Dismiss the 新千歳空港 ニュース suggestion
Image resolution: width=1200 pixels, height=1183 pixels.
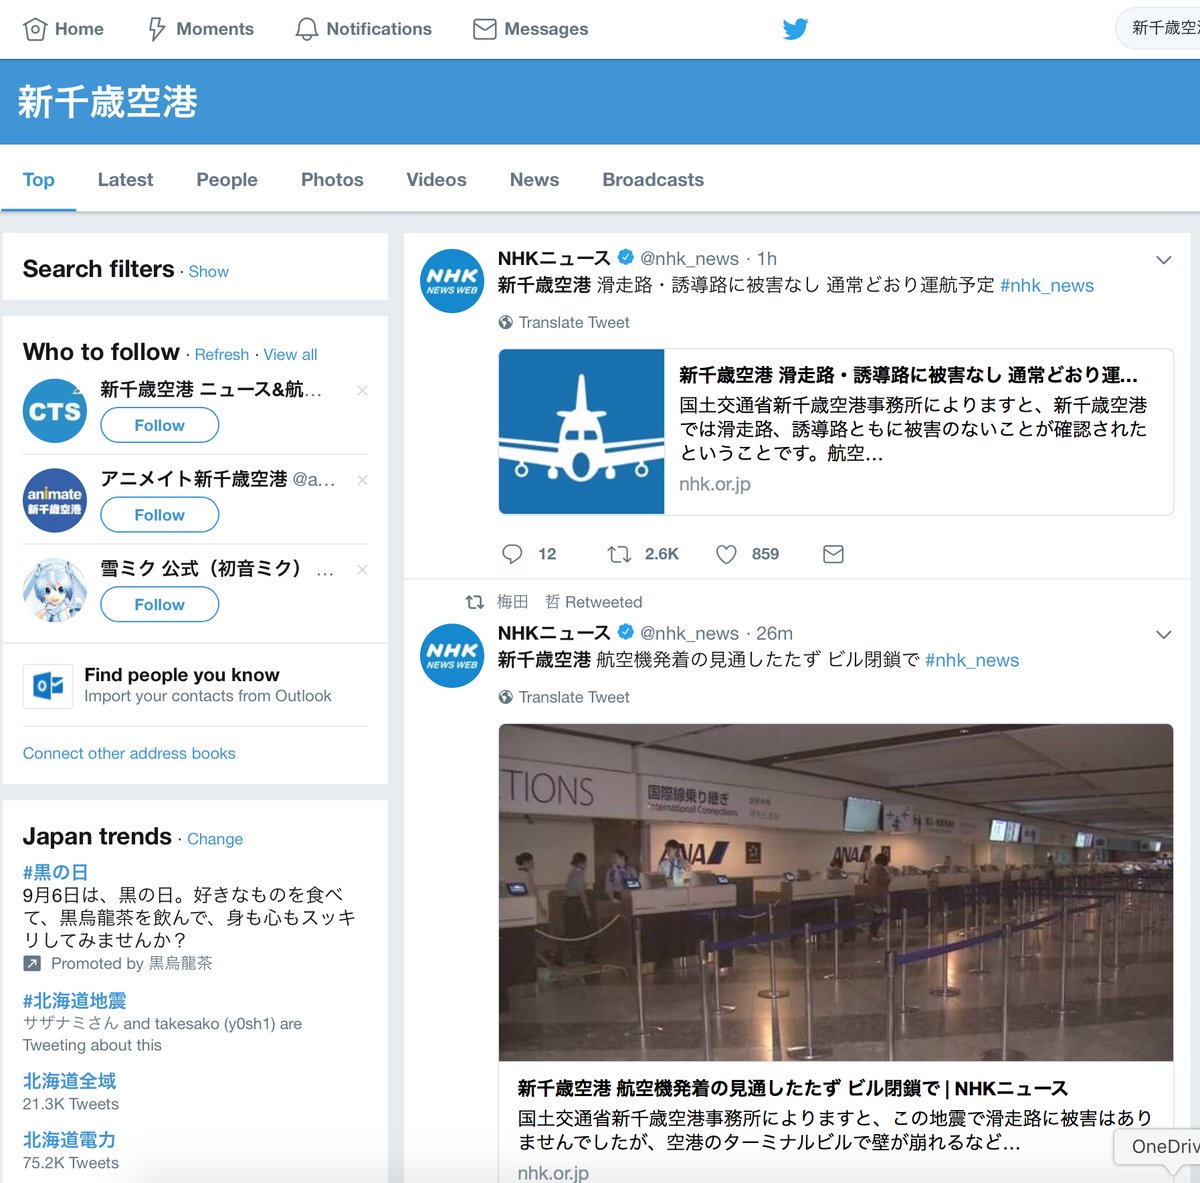pos(362,390)
